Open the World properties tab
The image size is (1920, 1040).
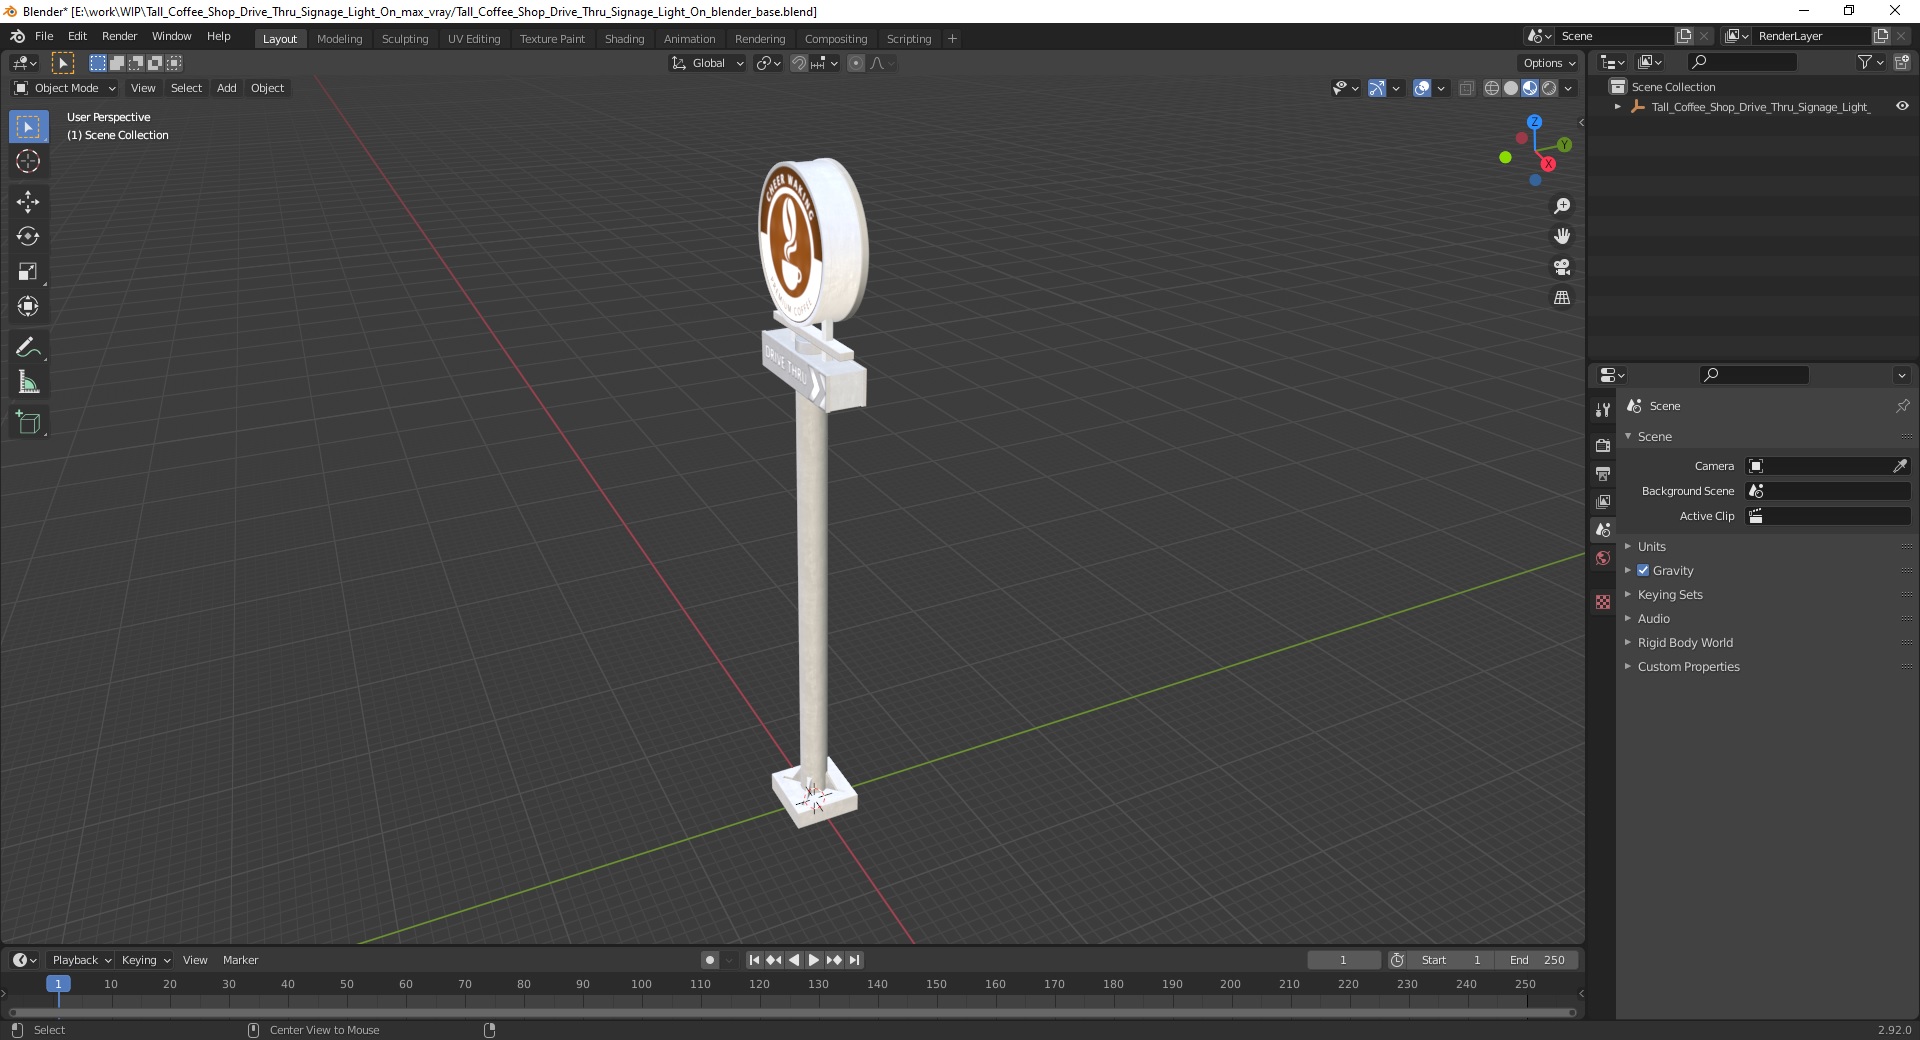[1603, 558]
